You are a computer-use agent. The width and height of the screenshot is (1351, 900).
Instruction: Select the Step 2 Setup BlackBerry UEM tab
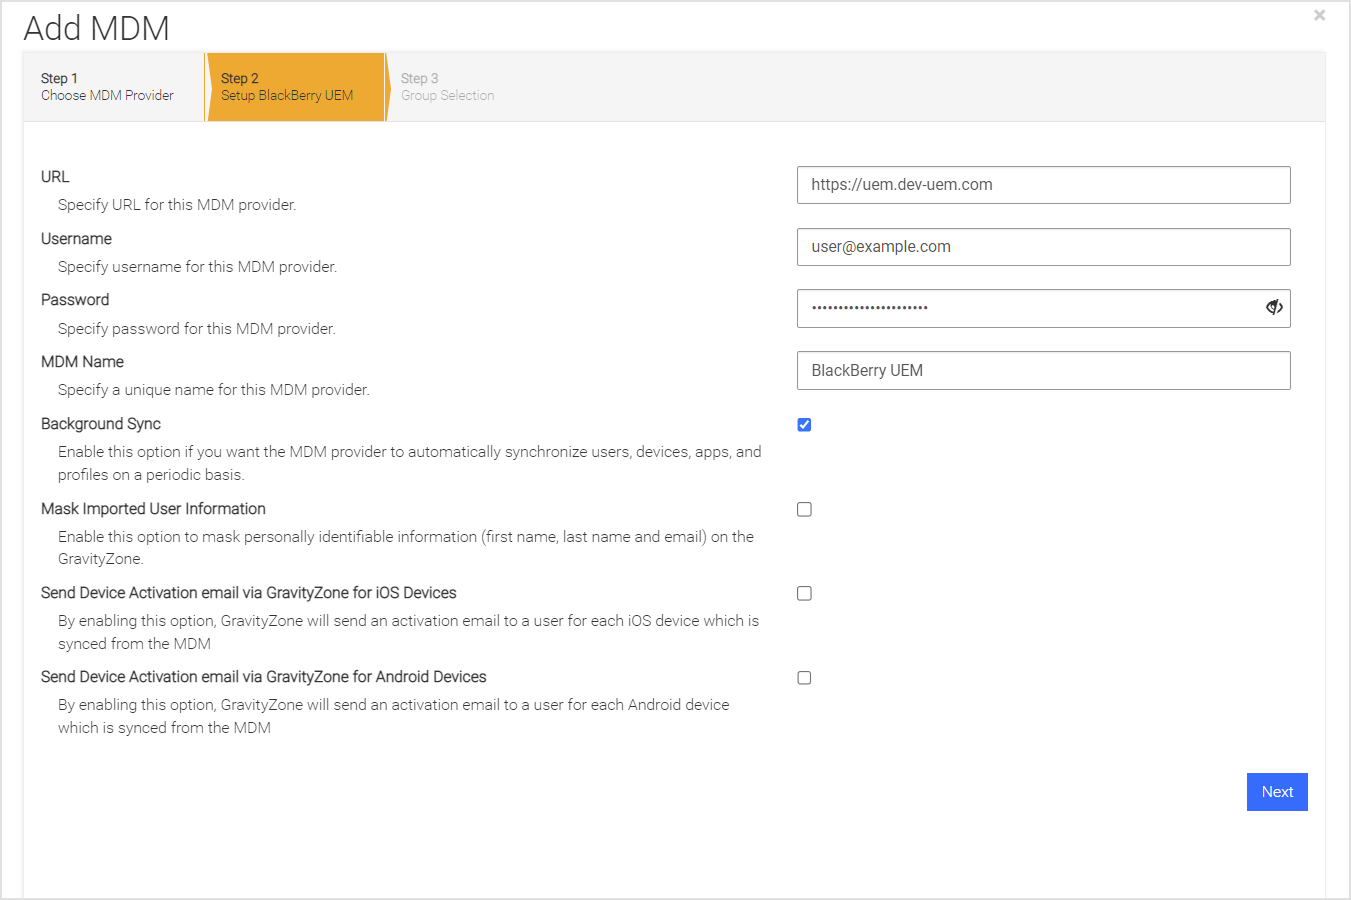pyautogui.click(x=295, y=87)
